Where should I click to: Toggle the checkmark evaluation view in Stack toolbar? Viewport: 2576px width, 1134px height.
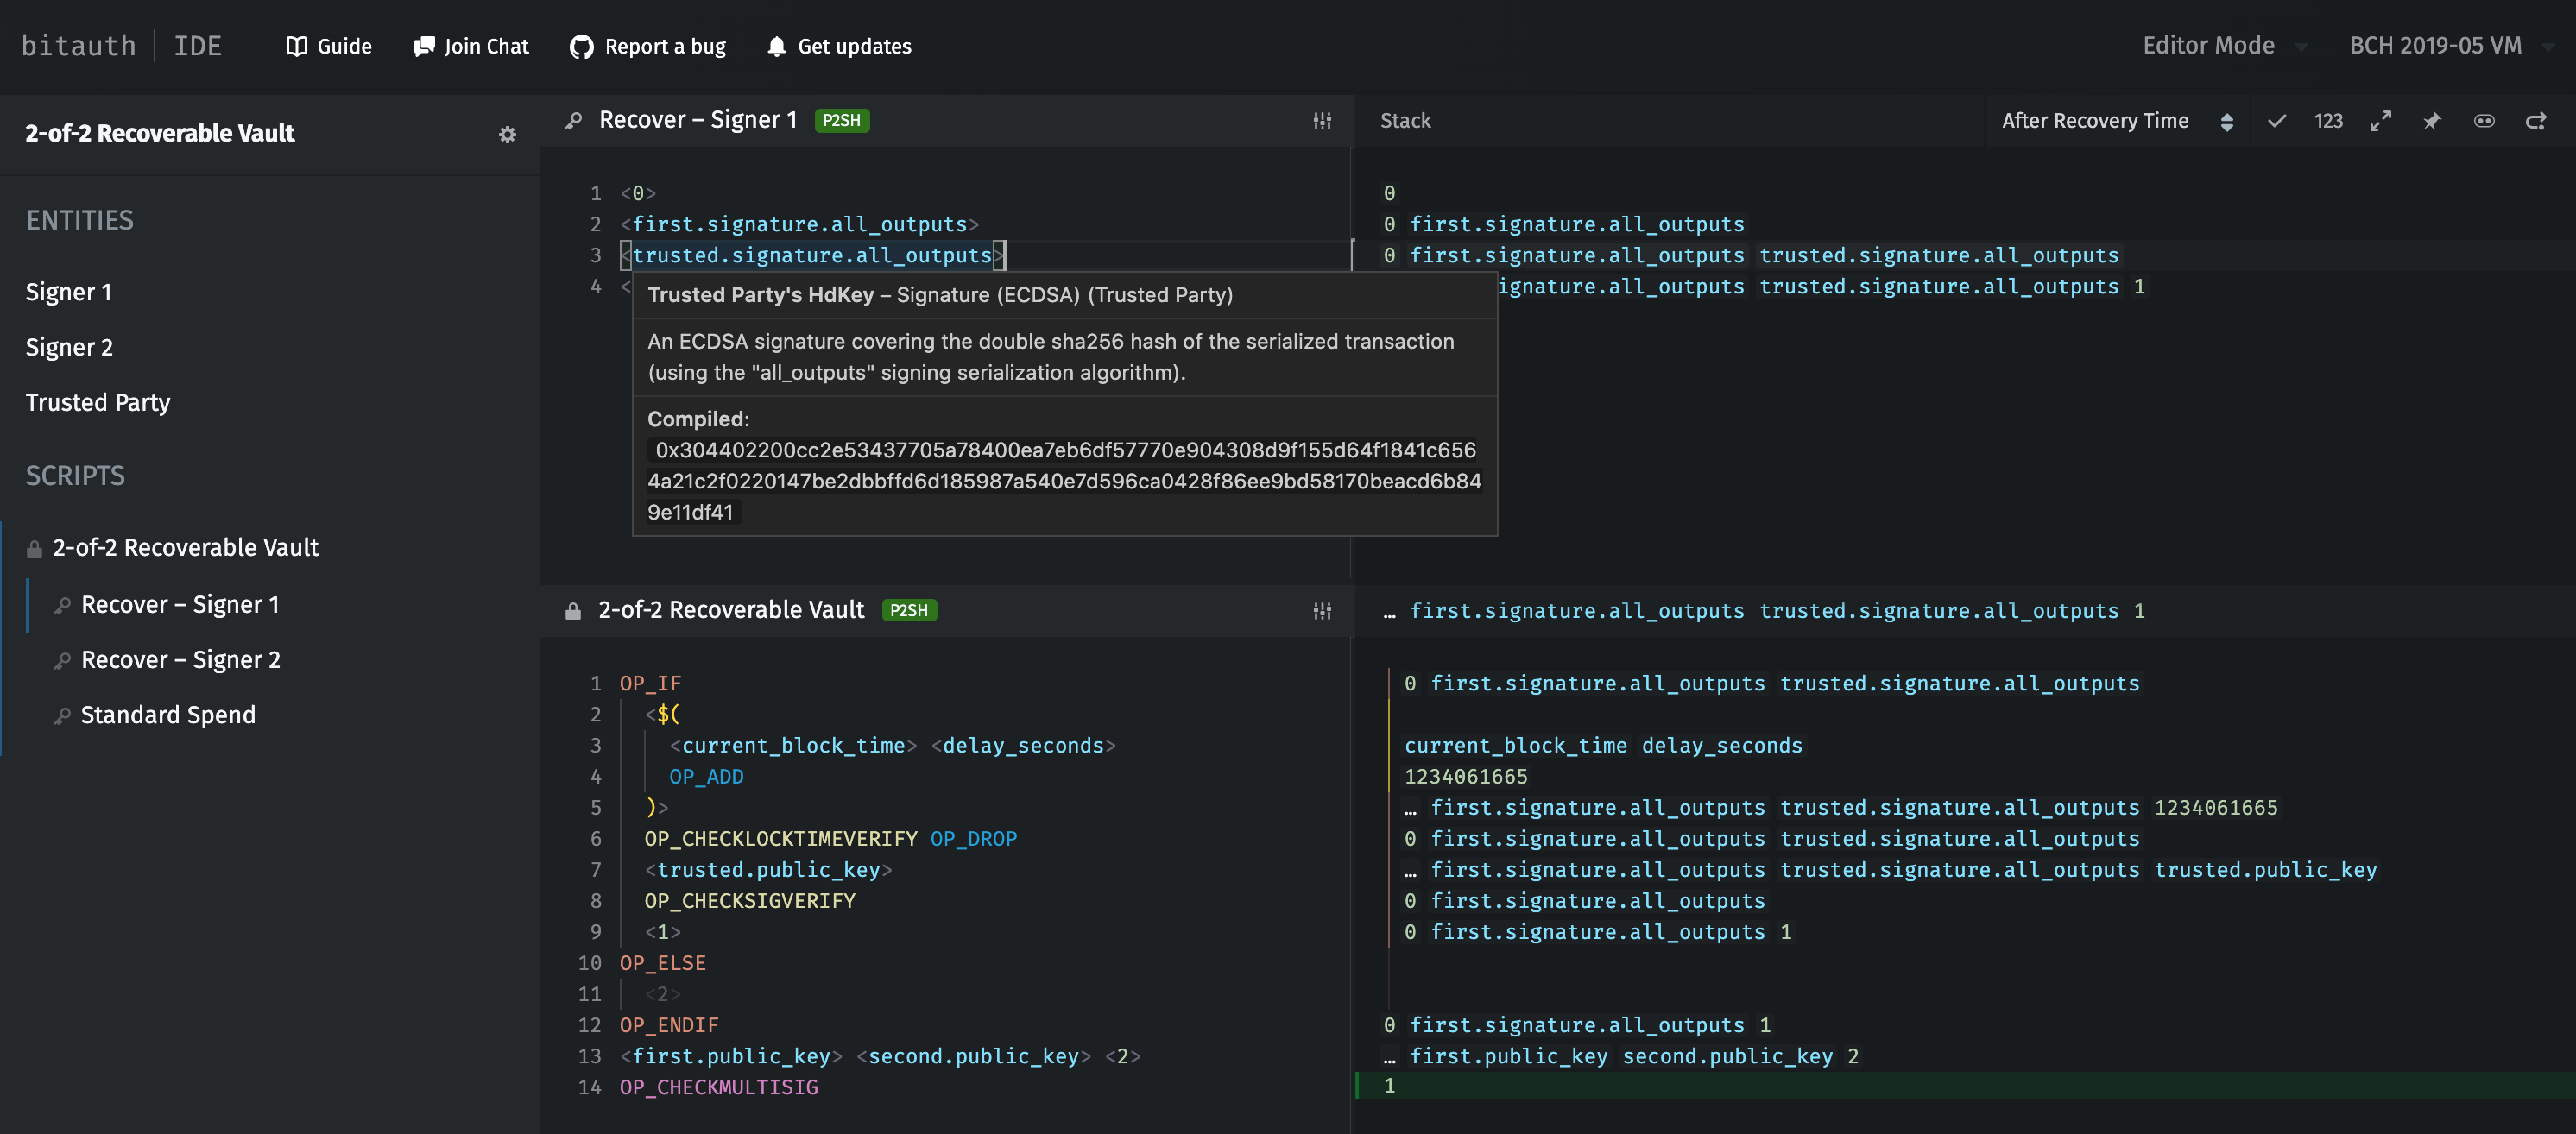click(x=2276, y=120)
